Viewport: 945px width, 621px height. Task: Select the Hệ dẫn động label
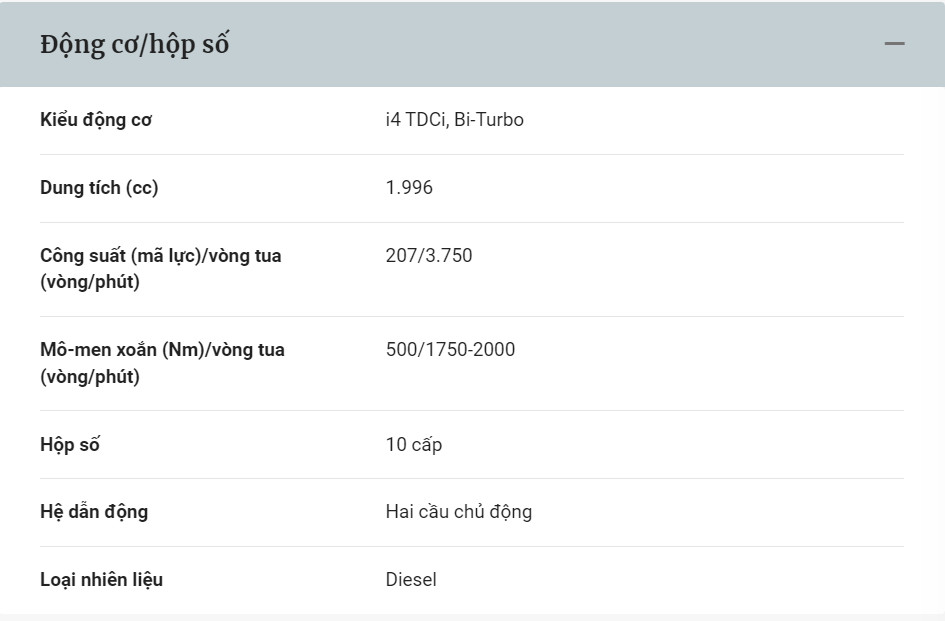click(94, 512)
